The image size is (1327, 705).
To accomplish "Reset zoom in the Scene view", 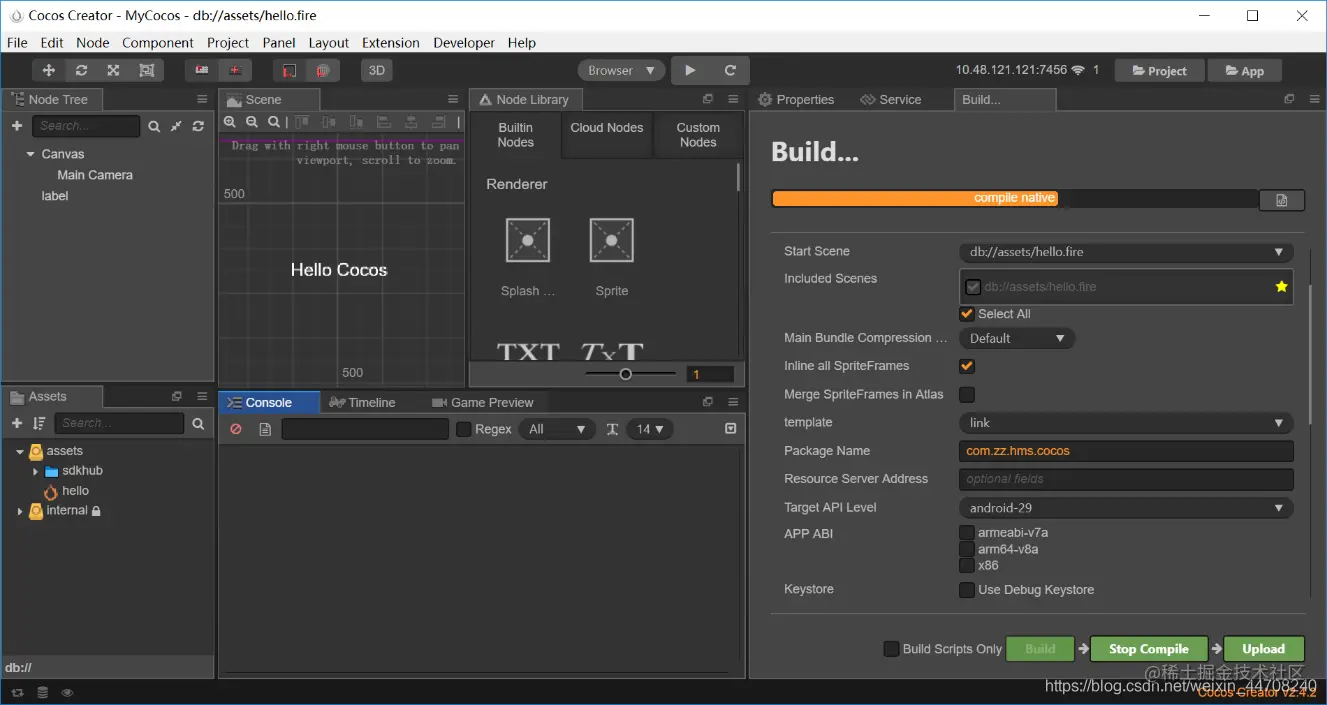I will click(x=273, y=122).
